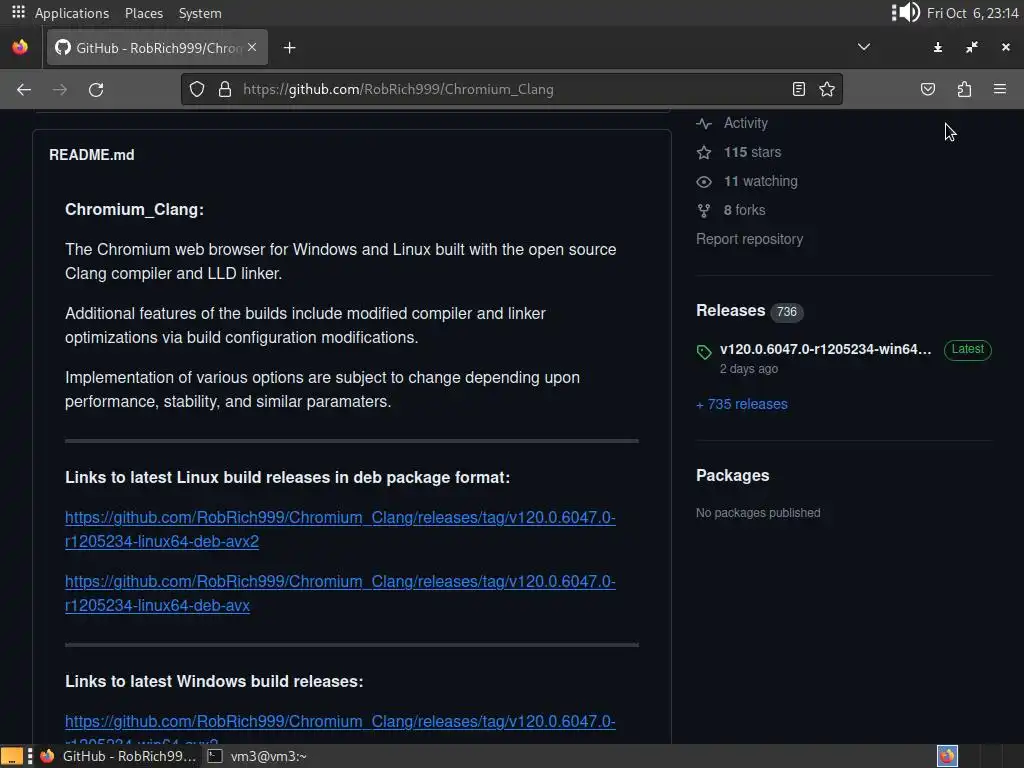The image size is (1024, 768).
Task: Toggle reader view icon
Action: click(799, 89)
